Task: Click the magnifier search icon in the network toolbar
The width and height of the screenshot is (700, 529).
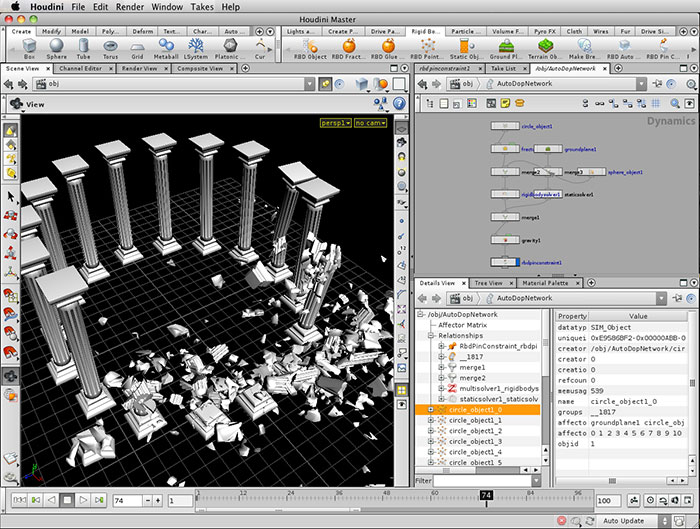Action: (675, 104)
